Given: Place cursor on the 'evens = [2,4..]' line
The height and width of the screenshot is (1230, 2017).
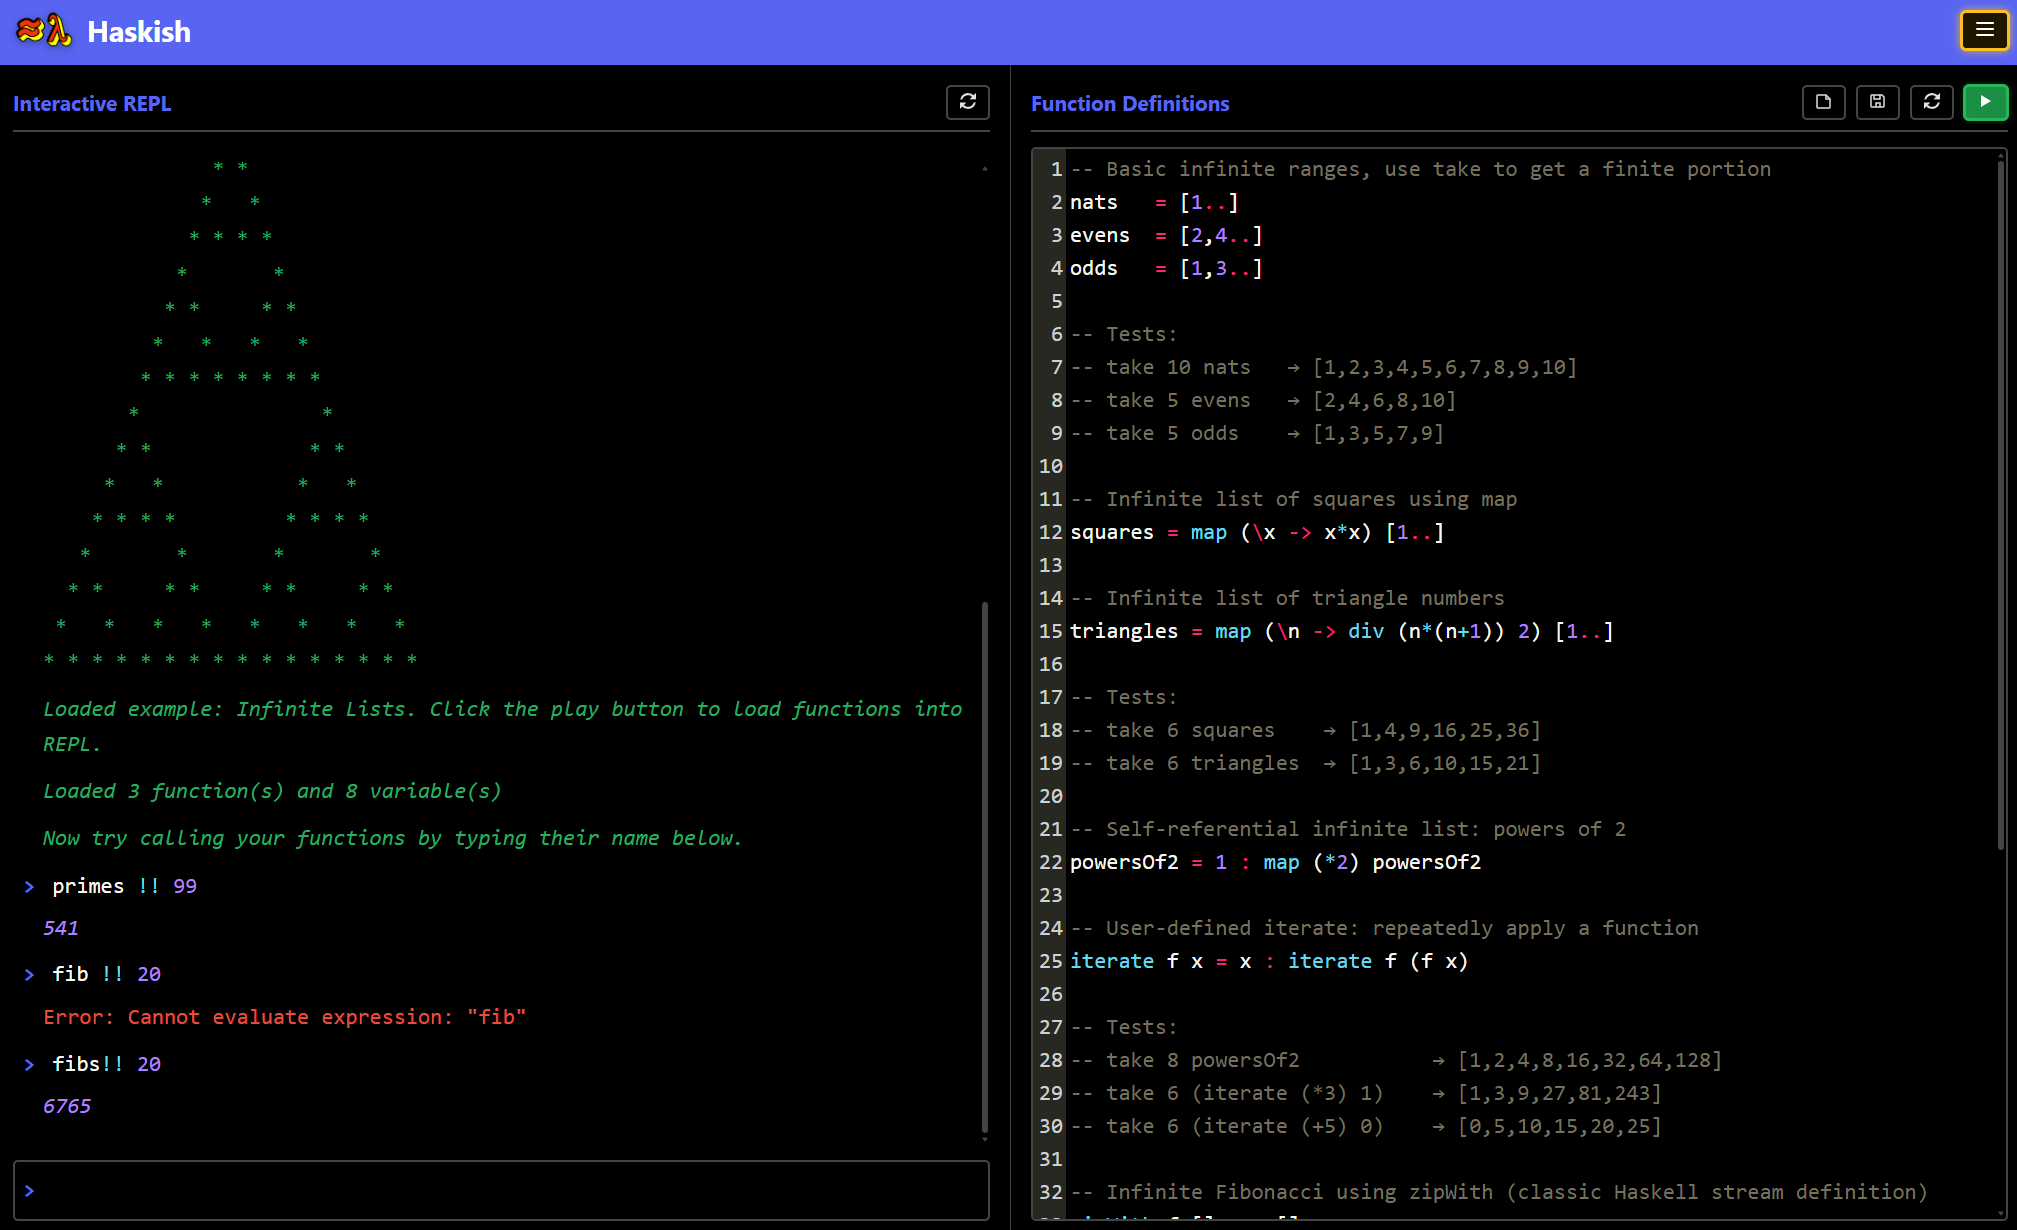Looking at the screenshot, I should coord(1166,235).
